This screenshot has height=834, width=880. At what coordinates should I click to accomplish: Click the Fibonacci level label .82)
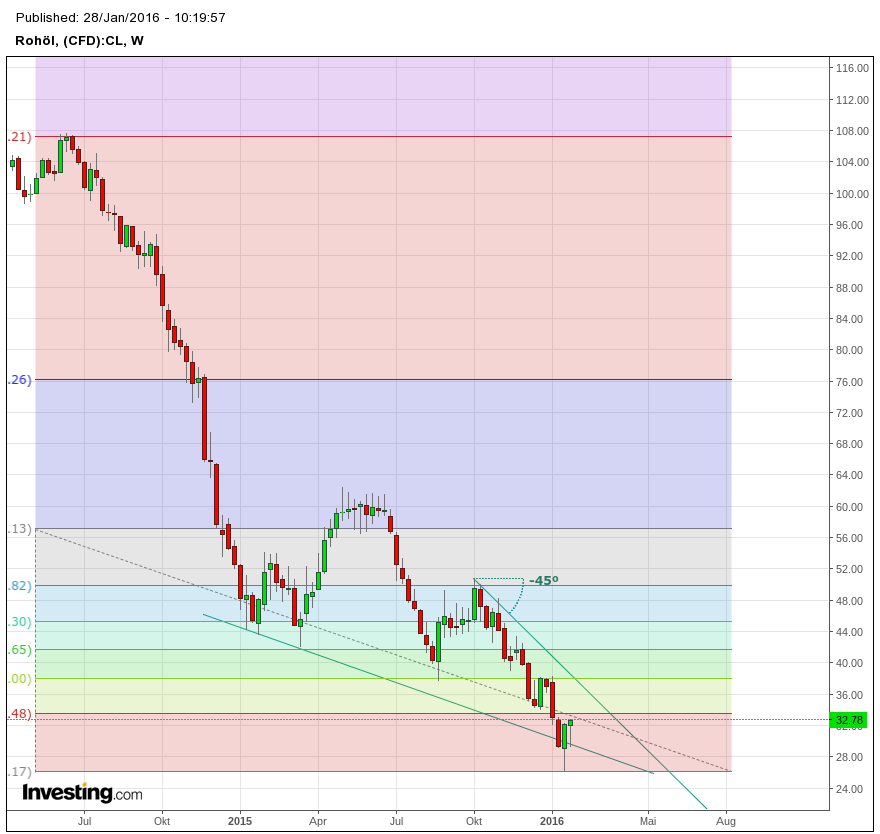pyautogui.click(x=20, y=586)
